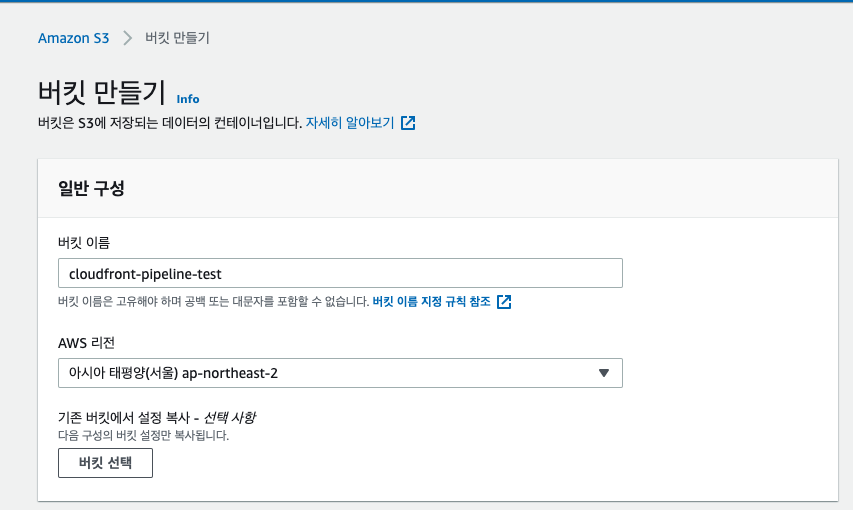Click the AWS 리전 field label
This screenshot has height=510, width=853.
click(86, 343)
